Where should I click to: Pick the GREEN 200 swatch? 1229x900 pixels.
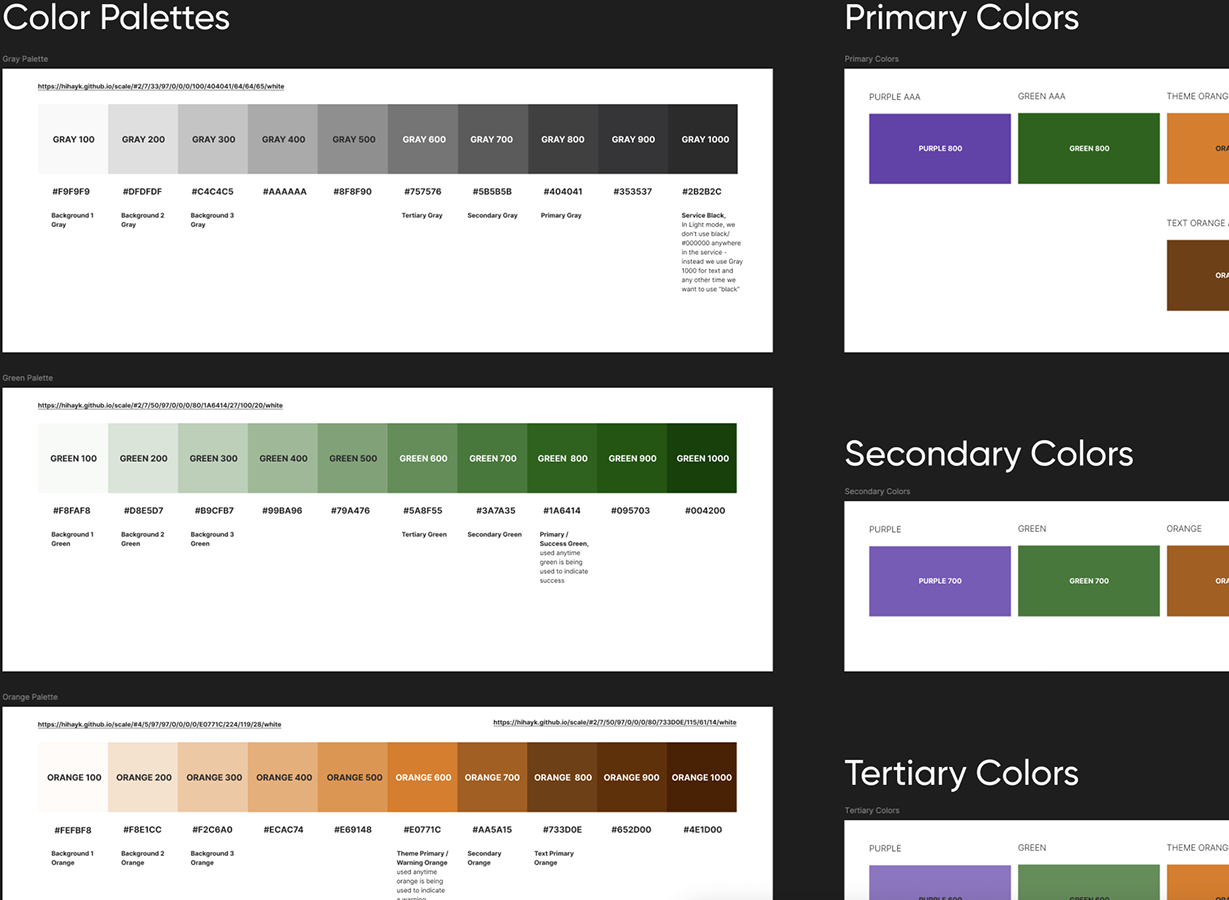tap(143, 458)
